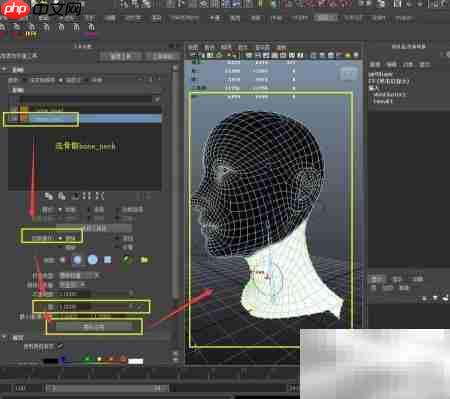Click the Paste skin weights icon below influence list
The width and height of the screenshot is (450, 399).
(x=62, y=196)
